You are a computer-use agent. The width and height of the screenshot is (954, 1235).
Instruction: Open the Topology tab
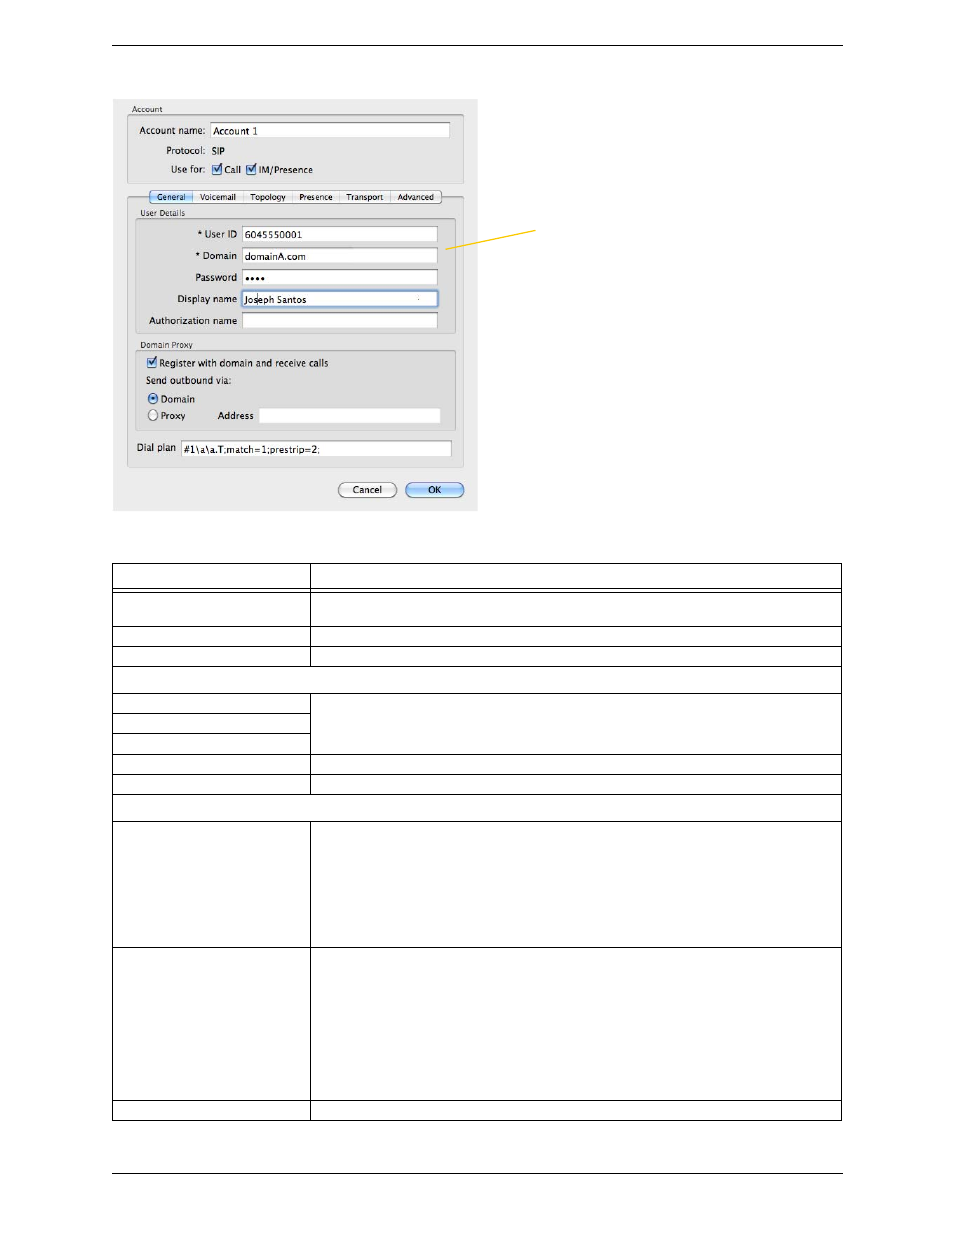pos(268,197)
